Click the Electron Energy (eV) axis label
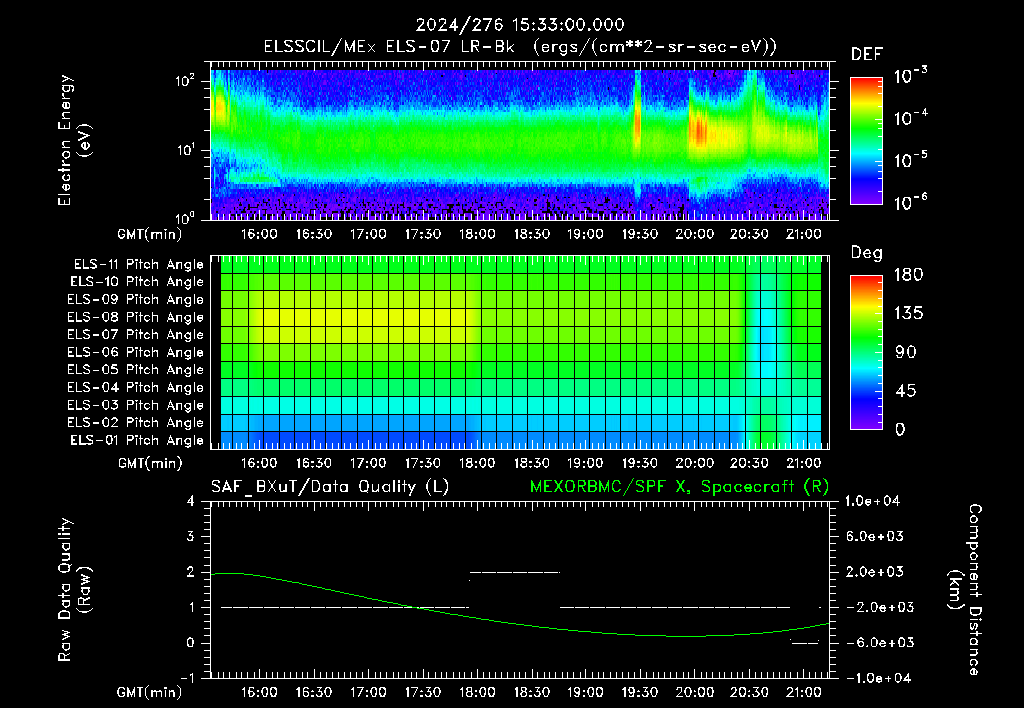The height and width of the screenshot is (708, 1024). click(x=74, y=140)
